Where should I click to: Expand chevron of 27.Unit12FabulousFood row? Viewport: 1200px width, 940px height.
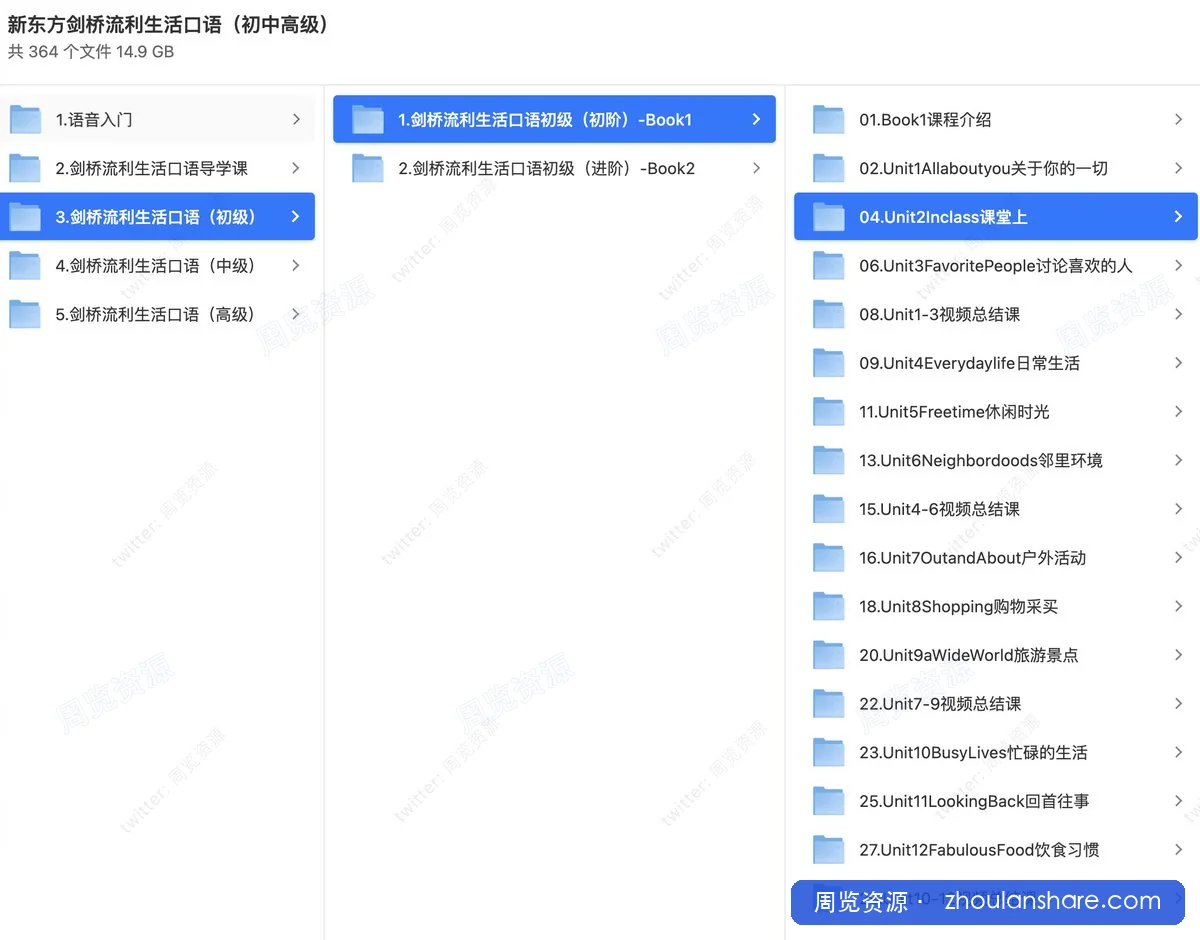1179,850
